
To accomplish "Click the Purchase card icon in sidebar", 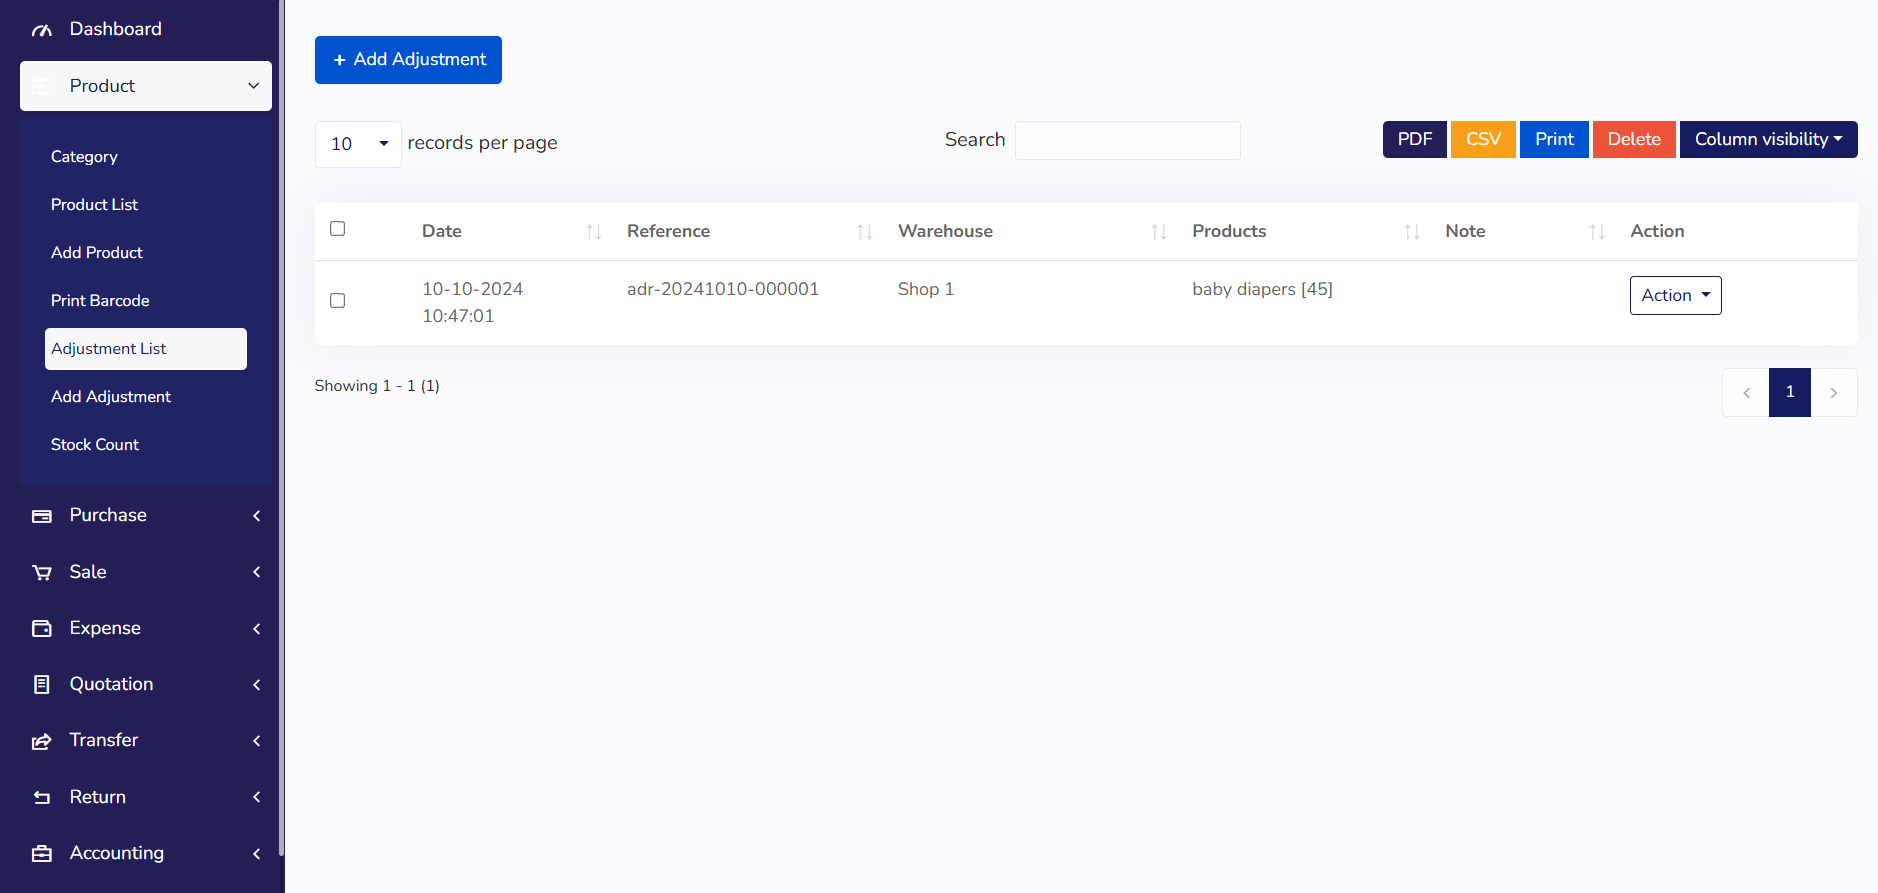I will pyautogui.click(x=41, y=516).
